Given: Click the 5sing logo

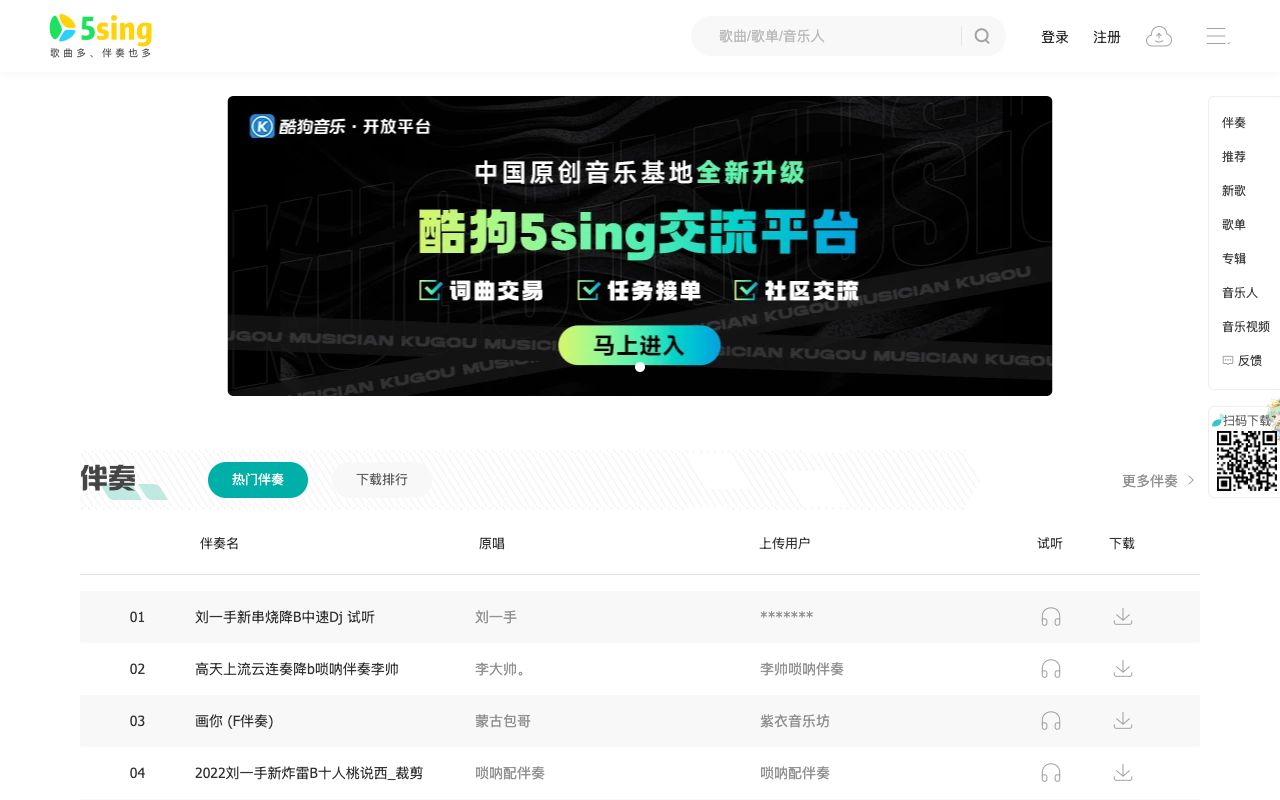Looking at the screenshot, I should (x=100, y=35).
